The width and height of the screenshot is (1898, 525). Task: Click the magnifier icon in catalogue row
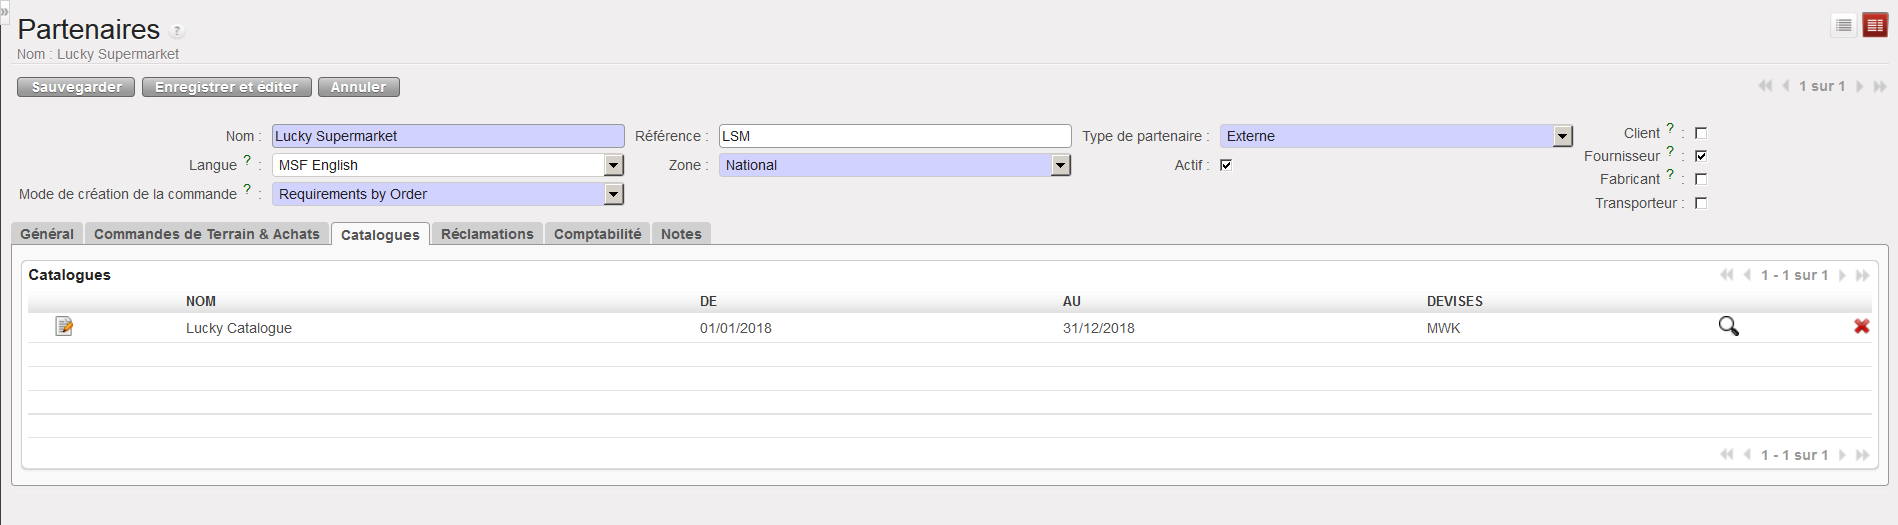click(x=1728, y=326)
